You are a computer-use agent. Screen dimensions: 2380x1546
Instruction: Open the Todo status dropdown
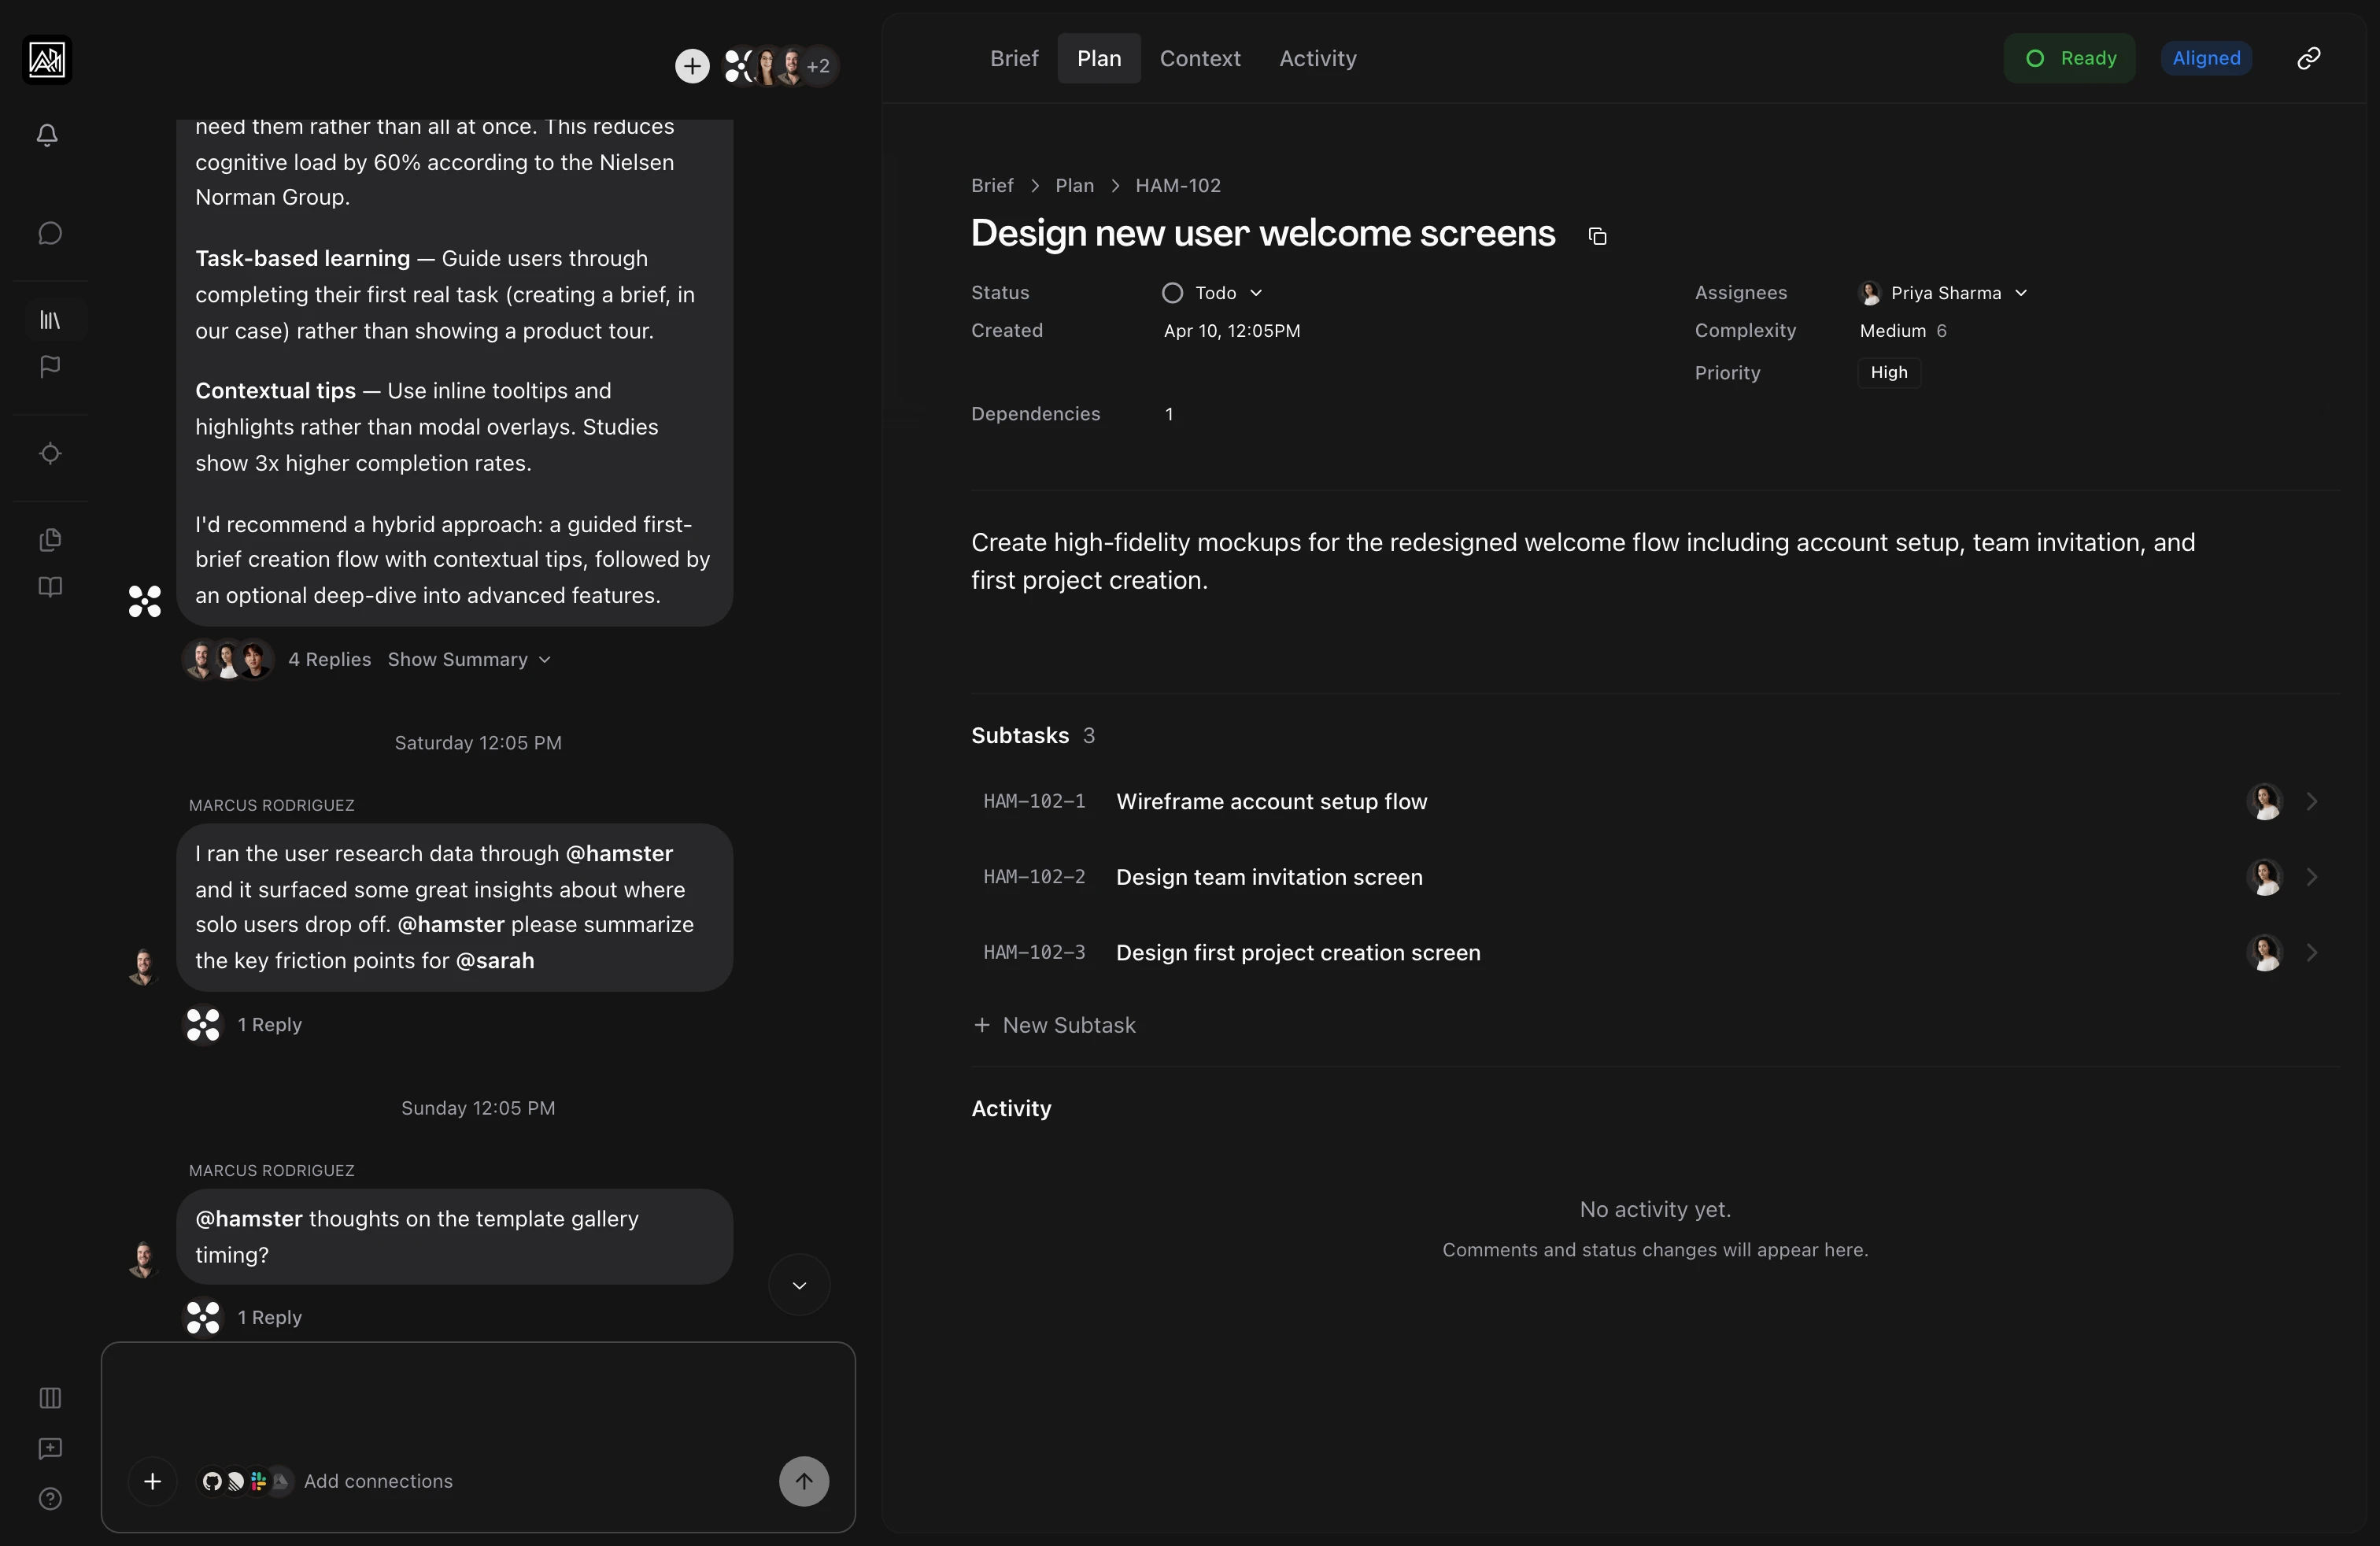tap(1213, 293)
